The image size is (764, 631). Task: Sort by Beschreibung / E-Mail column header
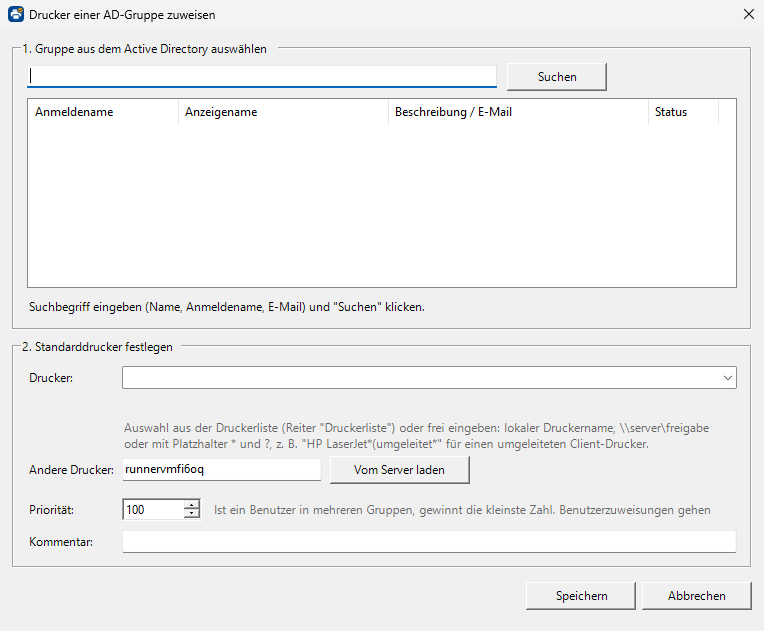(x=518, y=112)
